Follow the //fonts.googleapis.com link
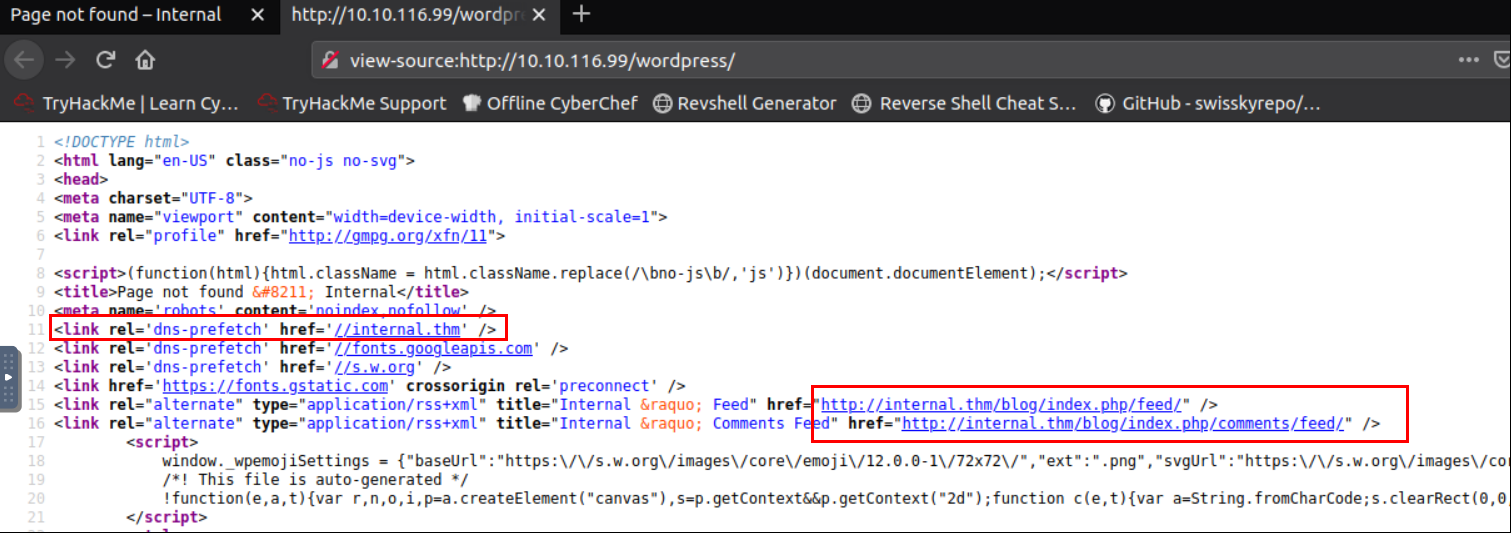1511x533 pixels. 432,348
